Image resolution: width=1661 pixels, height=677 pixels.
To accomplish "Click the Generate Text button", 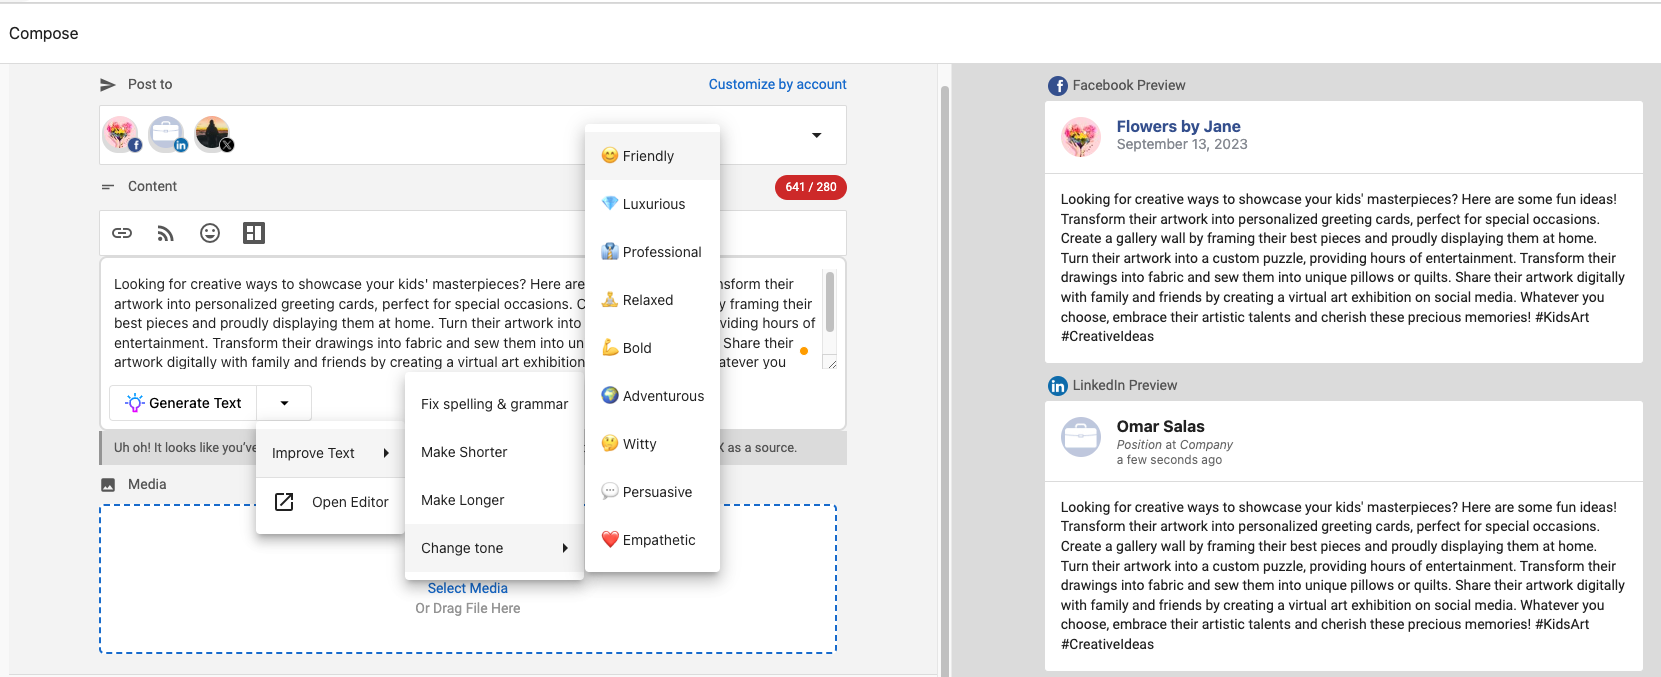I will pyautogui.click(x=183, y=403).
